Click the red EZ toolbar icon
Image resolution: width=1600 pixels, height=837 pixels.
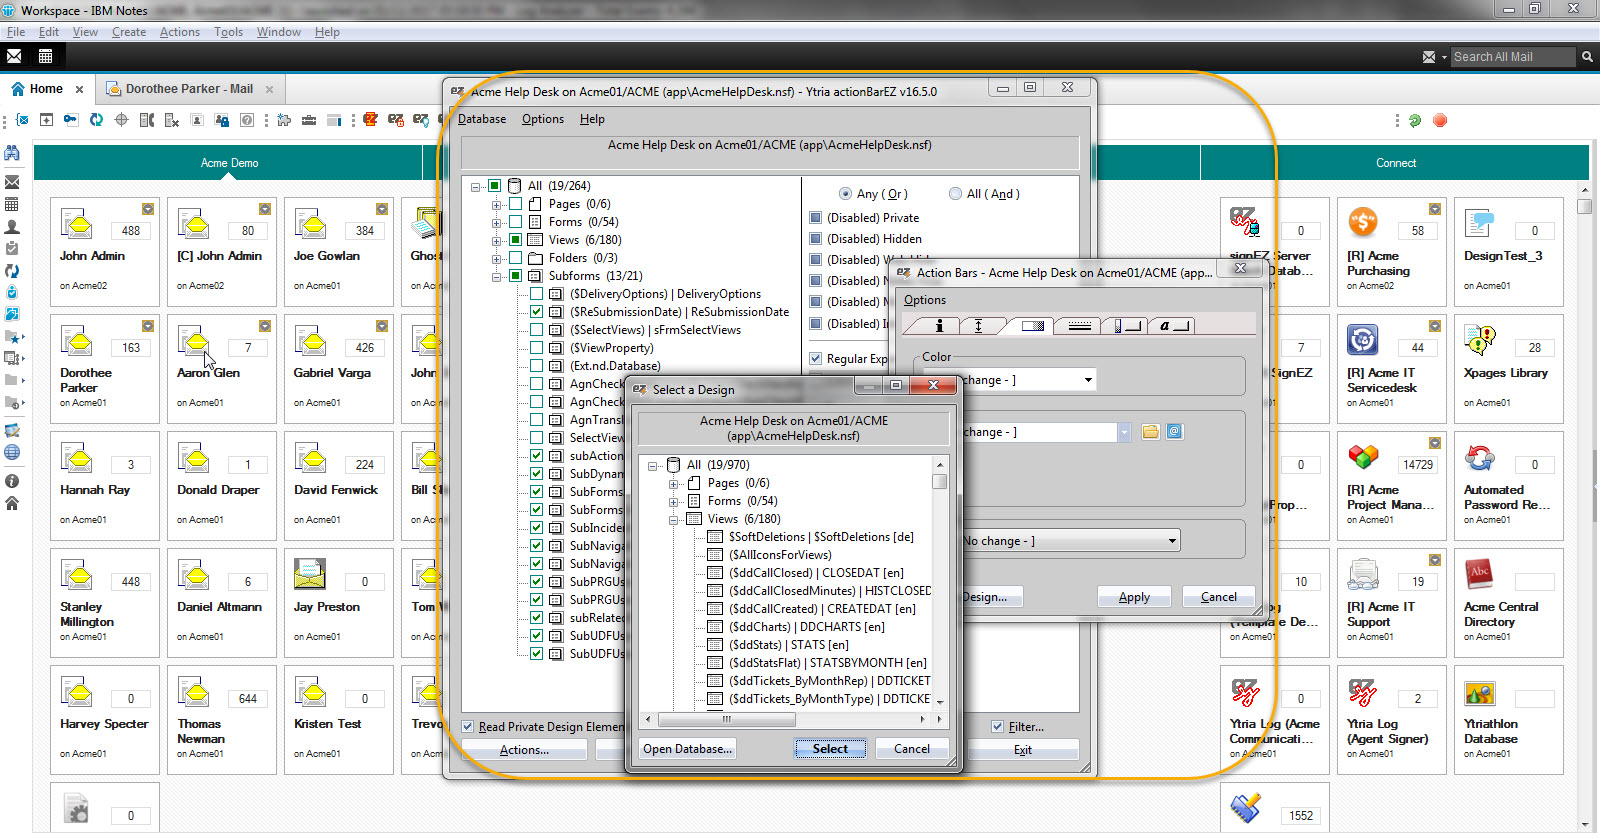pos(371,120)
